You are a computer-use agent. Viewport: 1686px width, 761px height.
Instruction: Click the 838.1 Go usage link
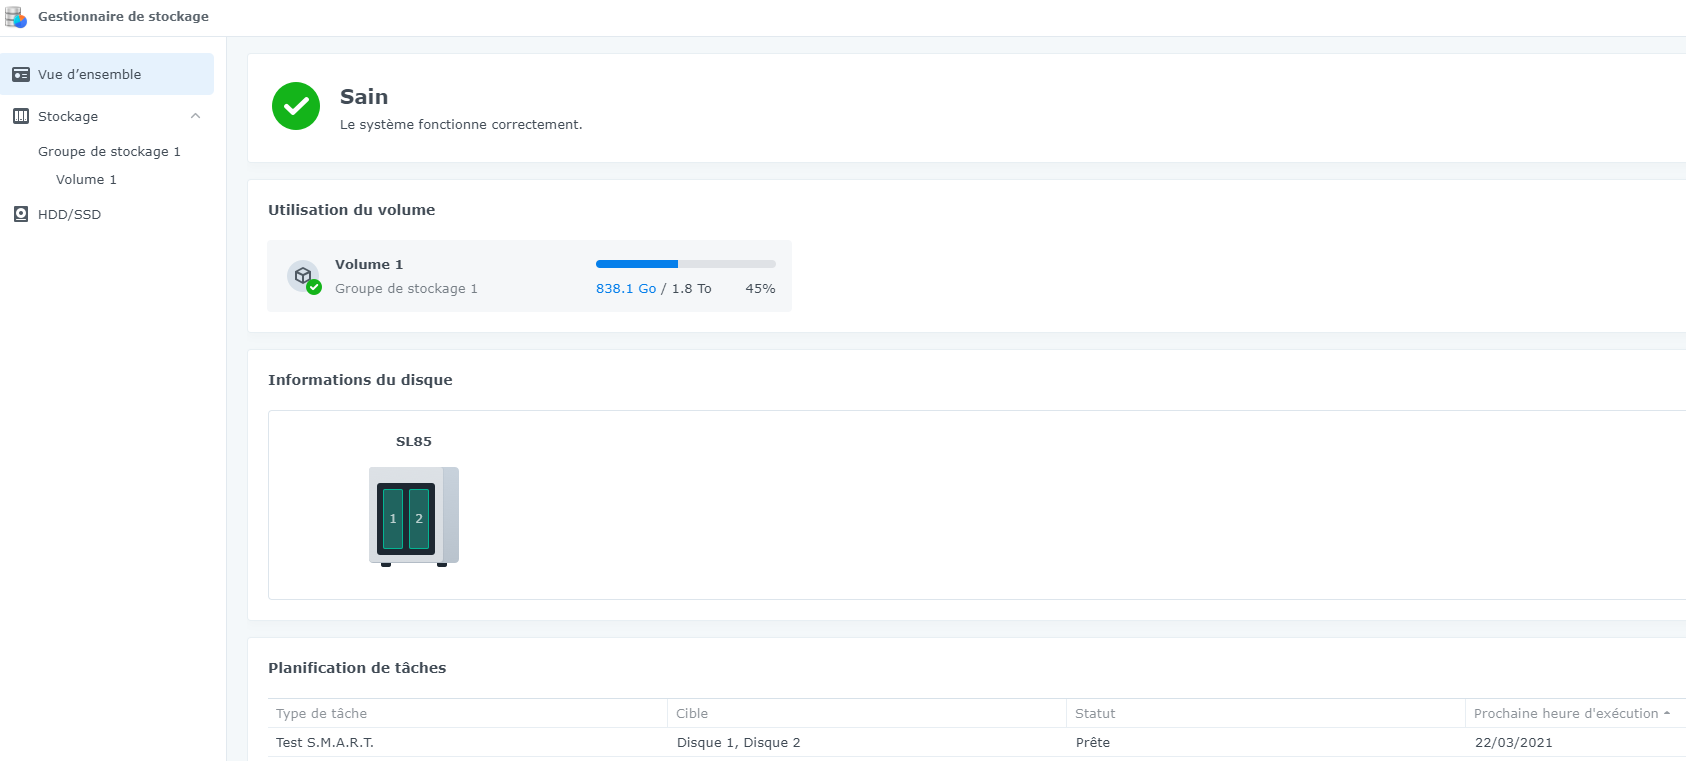tap(626, 289)
